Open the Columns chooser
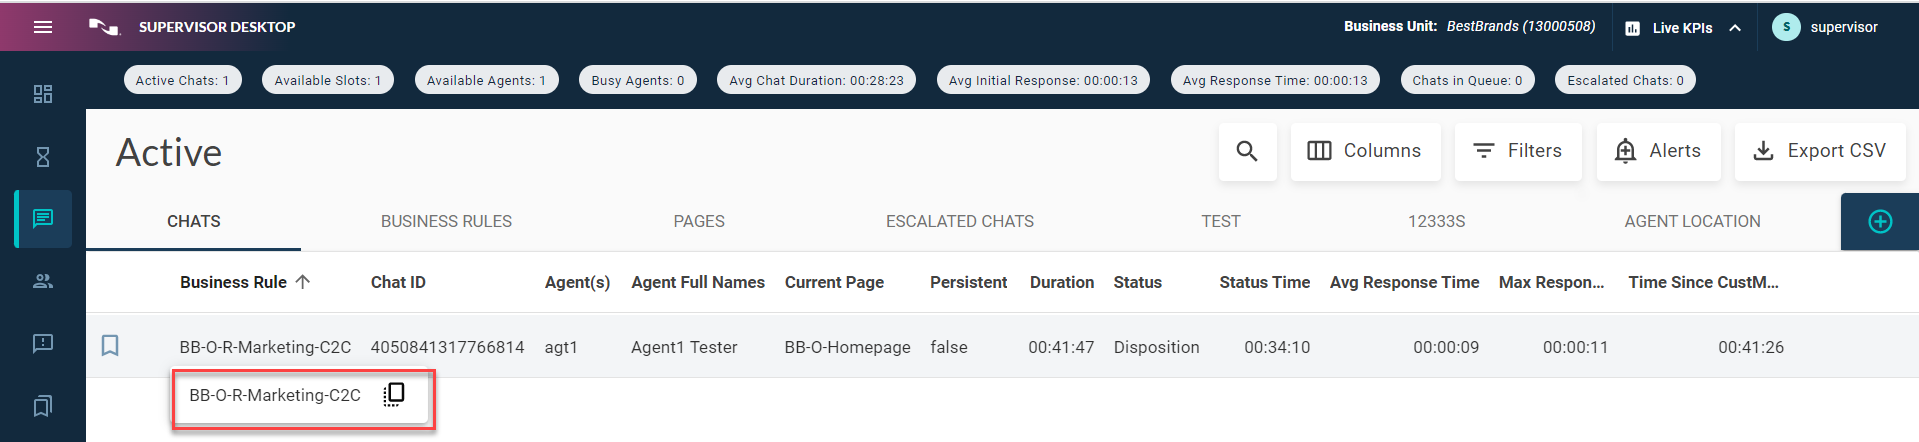1919x442 pixels. pyautogui.click(x=1364, y=151)
